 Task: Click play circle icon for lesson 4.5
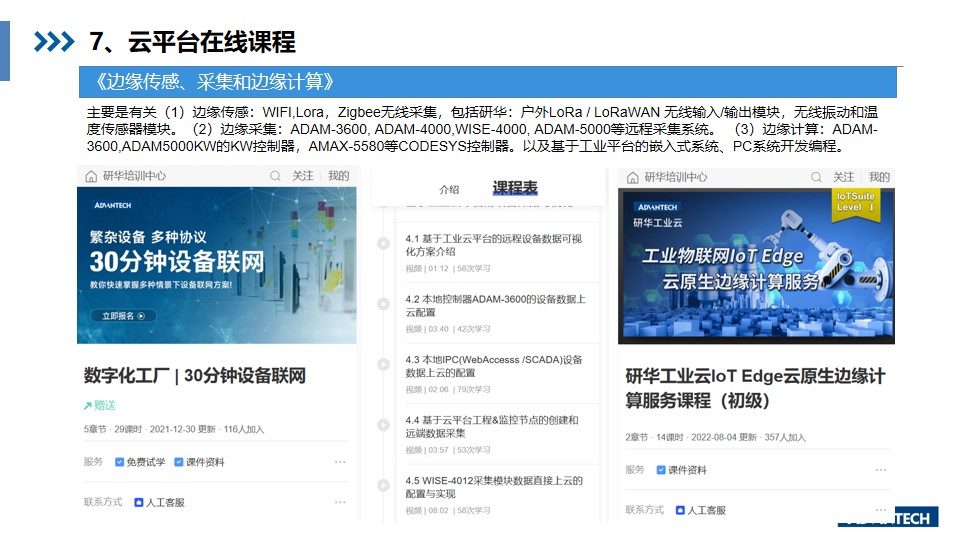383,486
